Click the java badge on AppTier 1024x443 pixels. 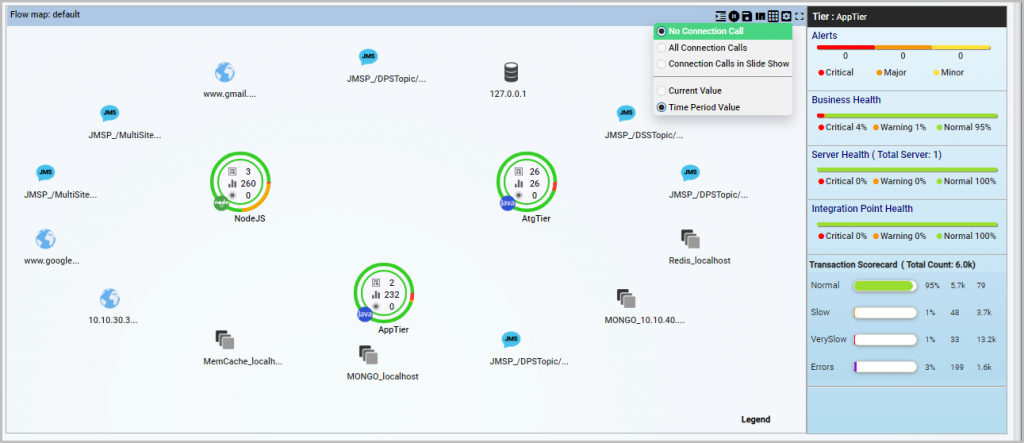point(364,314)
